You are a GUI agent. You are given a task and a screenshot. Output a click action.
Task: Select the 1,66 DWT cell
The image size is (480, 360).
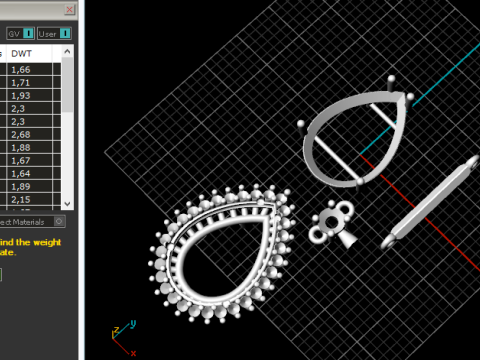[x=29, y=70]
